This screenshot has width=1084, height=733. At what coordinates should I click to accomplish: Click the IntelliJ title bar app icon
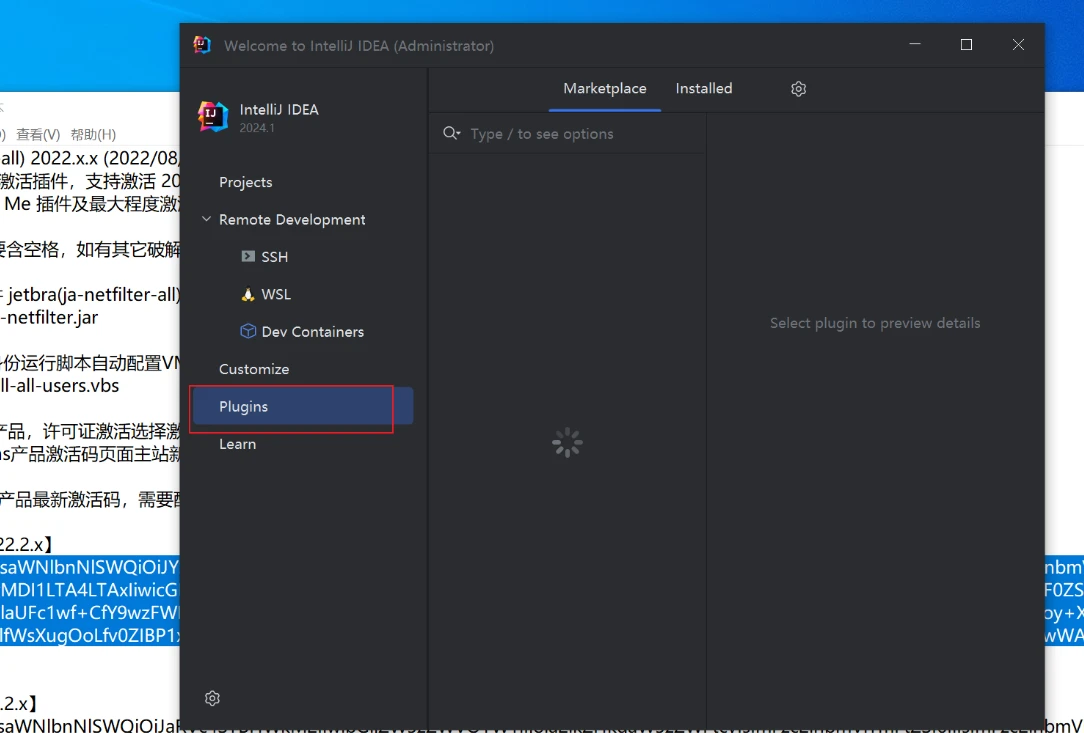[x=202, y=45]
